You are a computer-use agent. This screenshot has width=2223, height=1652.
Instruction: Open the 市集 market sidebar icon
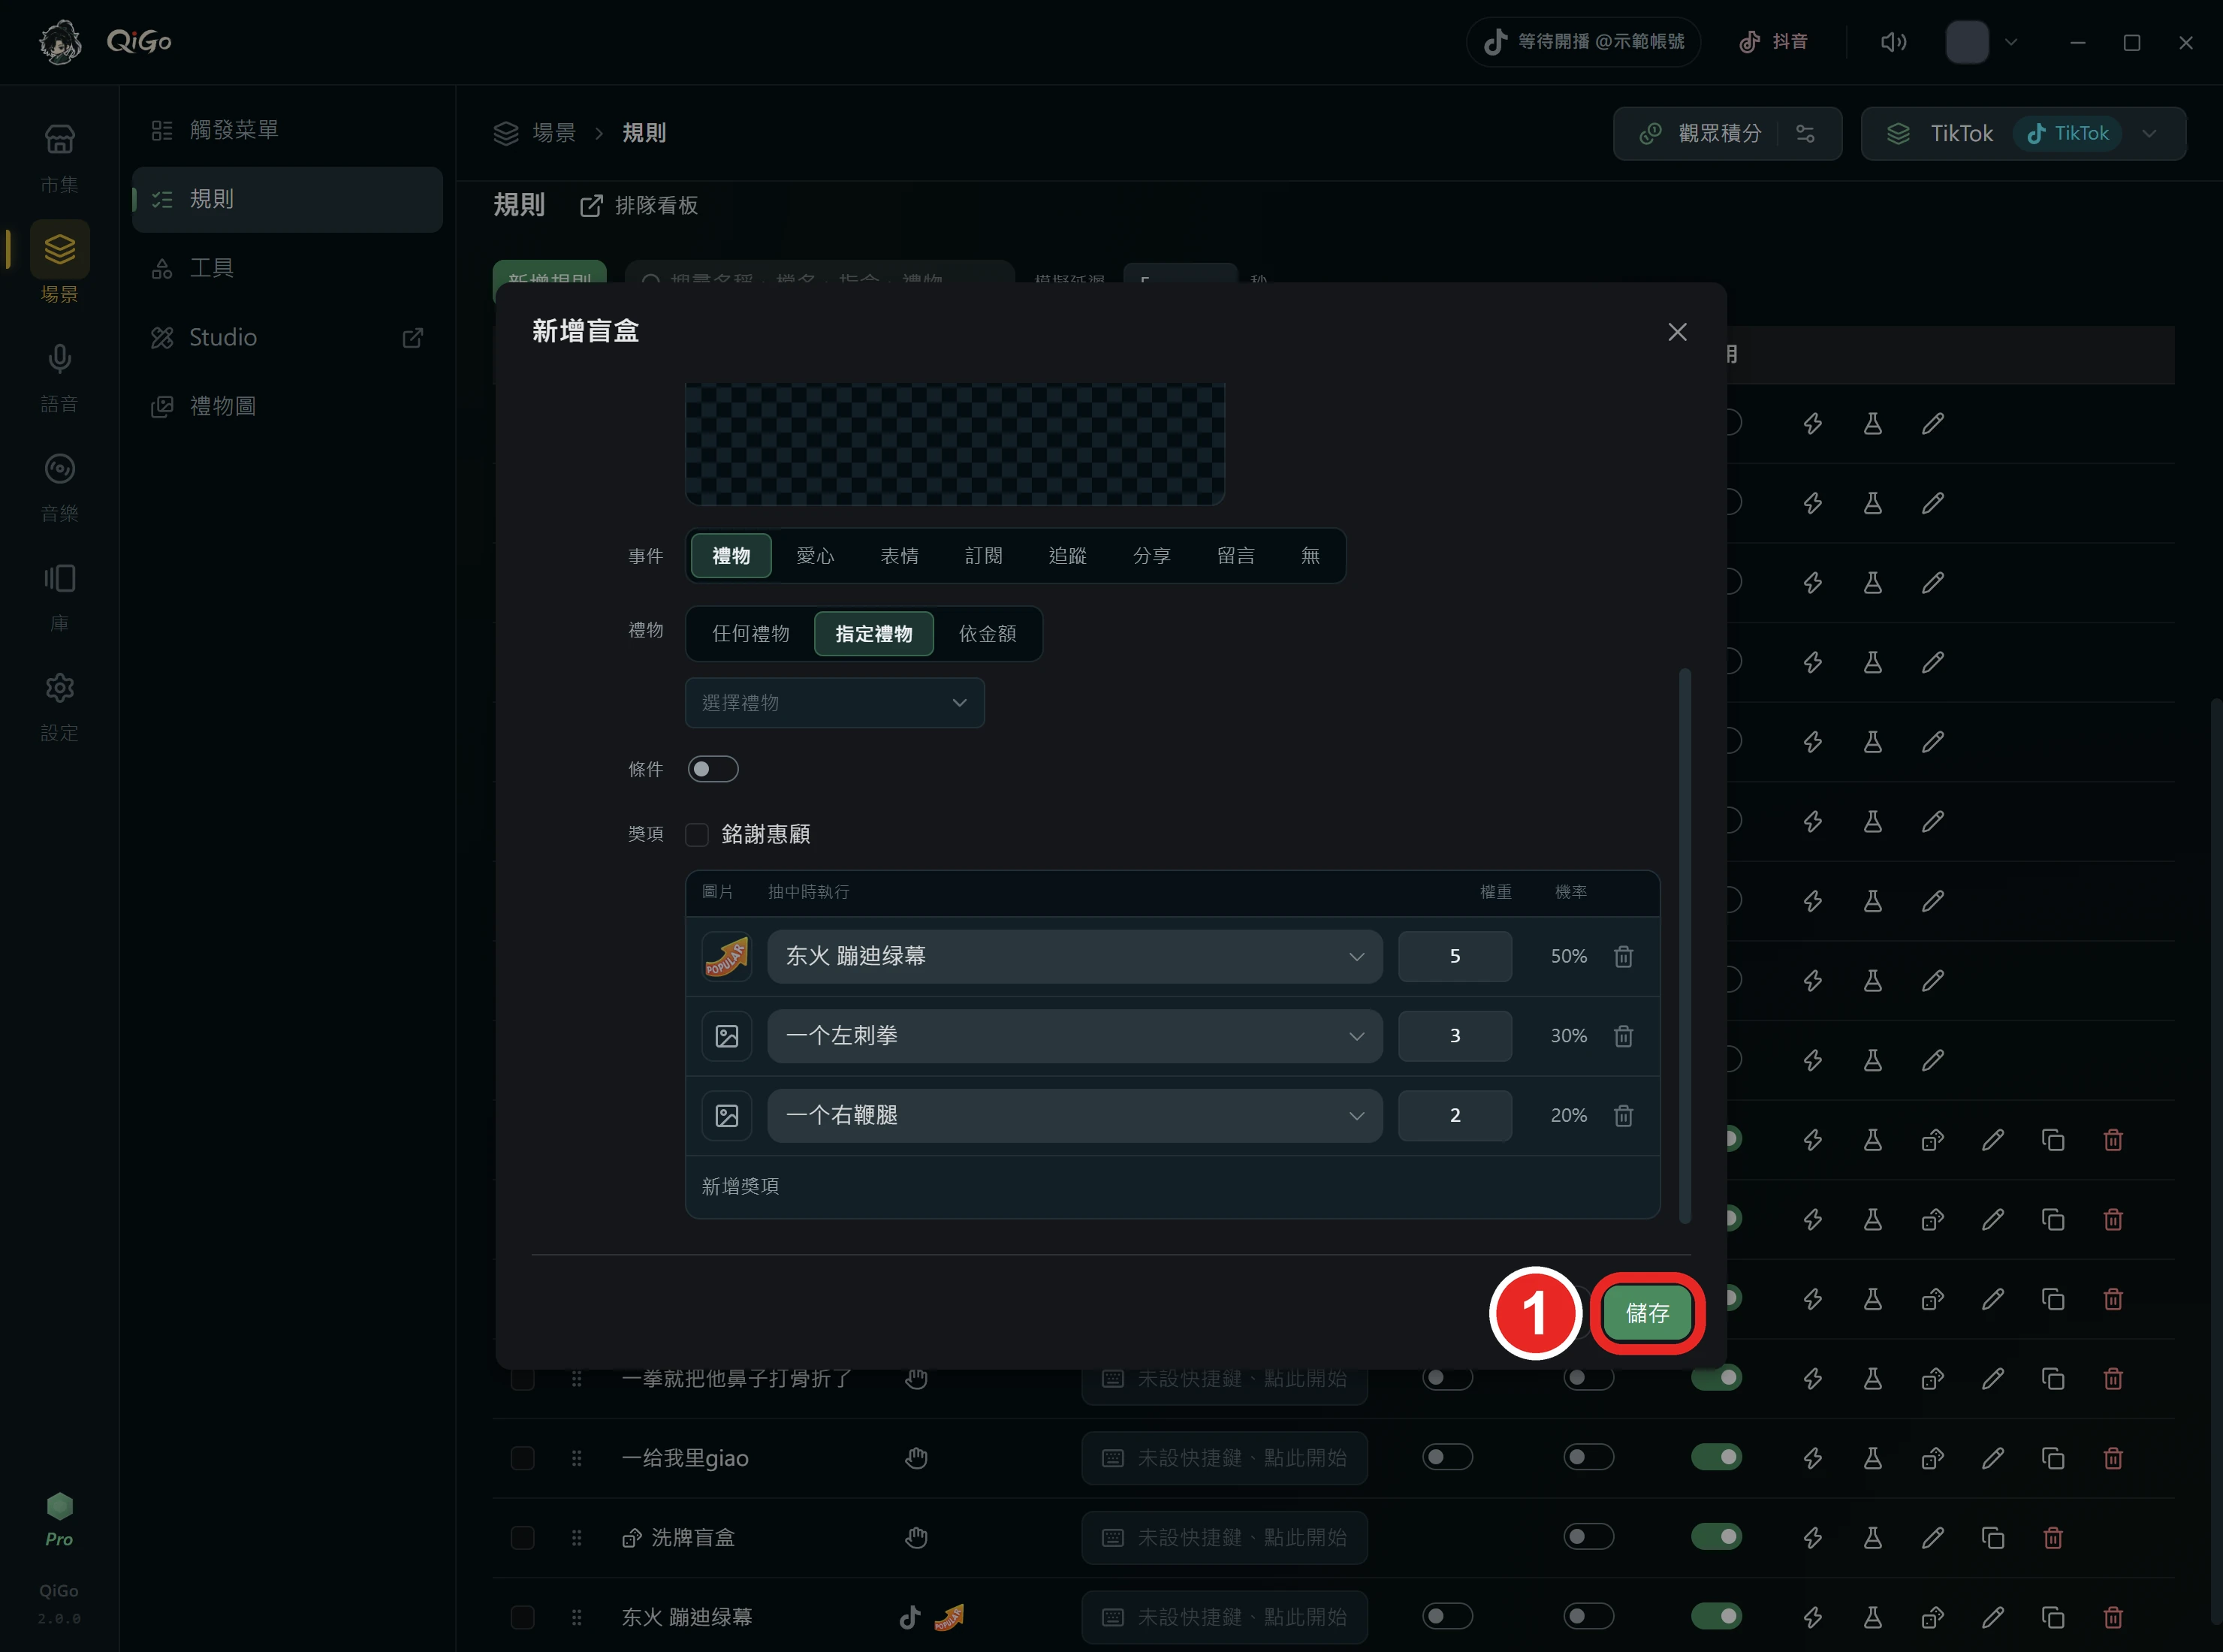point(59,157)
